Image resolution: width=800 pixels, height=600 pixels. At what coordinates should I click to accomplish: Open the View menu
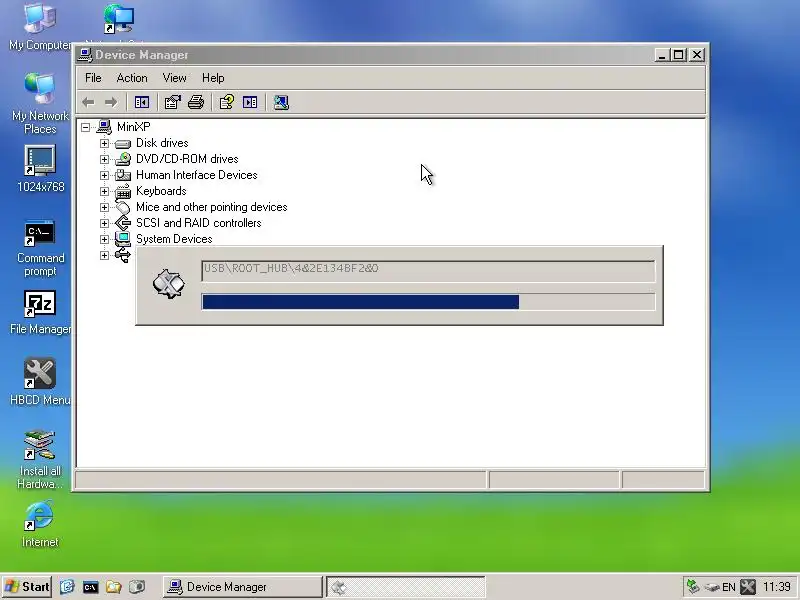point(174,78)
